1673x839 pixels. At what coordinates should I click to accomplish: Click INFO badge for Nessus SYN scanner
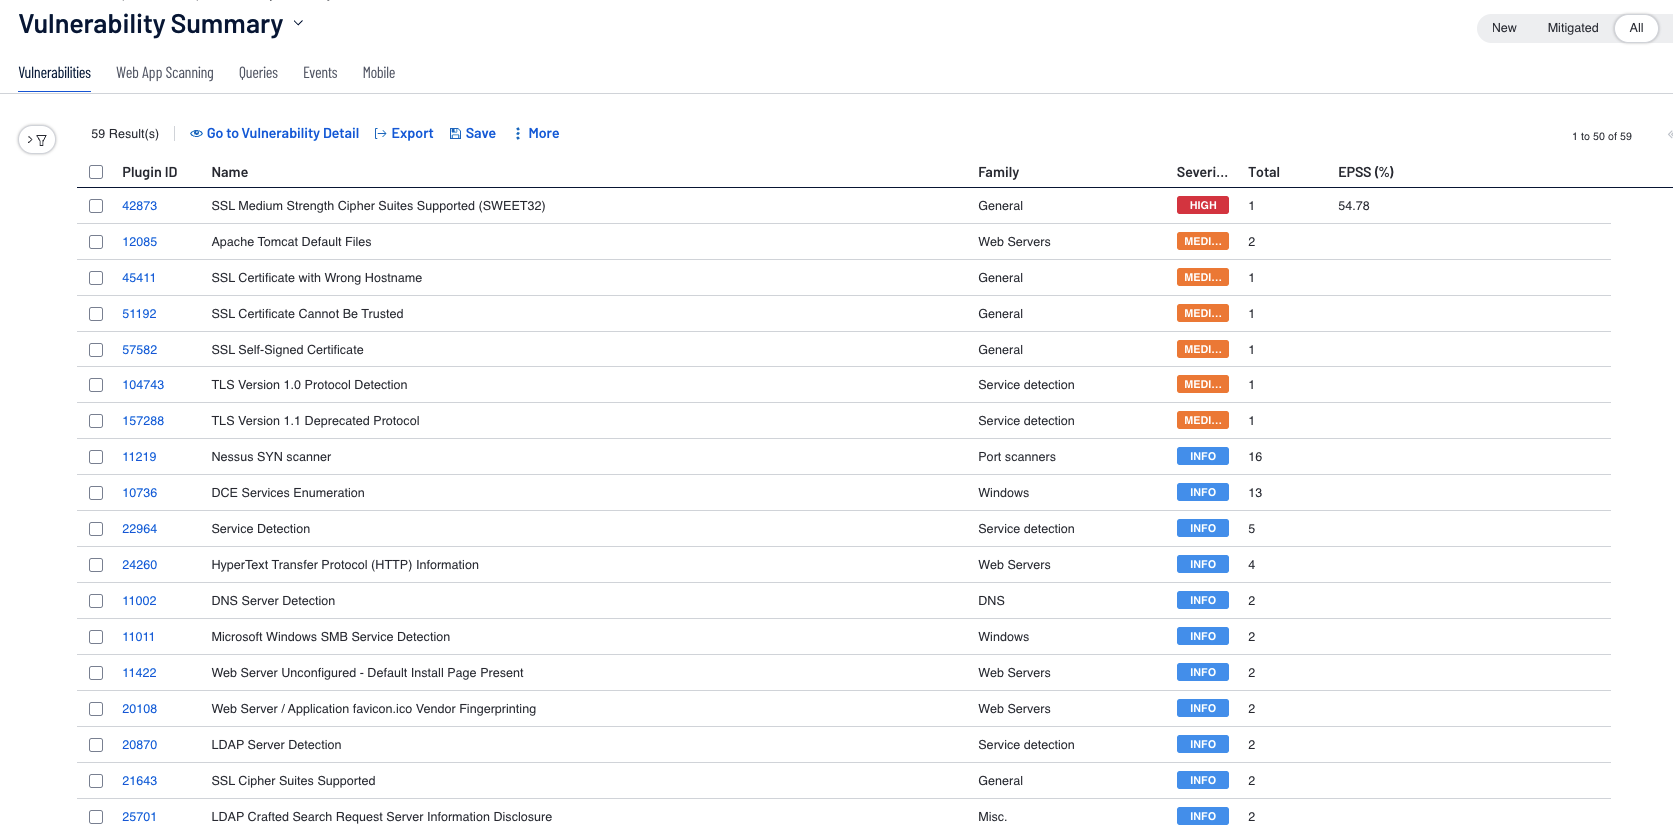click(1202, 457)
